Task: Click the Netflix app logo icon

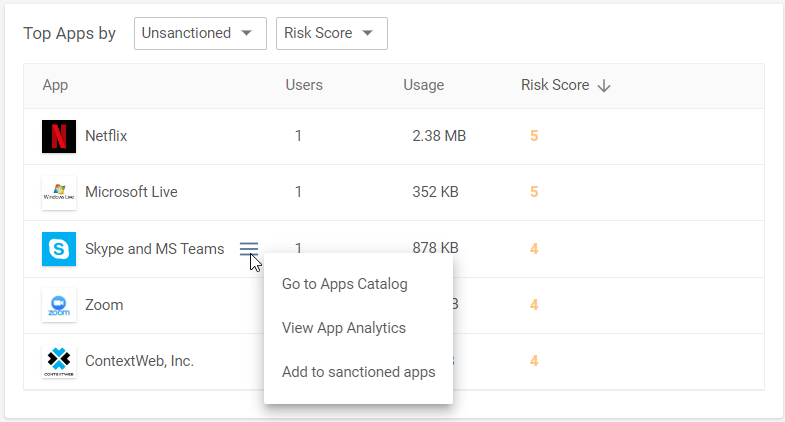Action: pyautogui.click(x=59, y=136)
